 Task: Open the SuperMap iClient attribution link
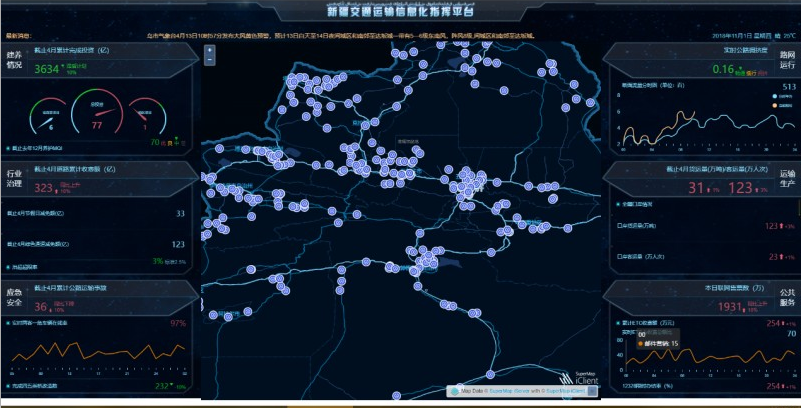point(565,391)
